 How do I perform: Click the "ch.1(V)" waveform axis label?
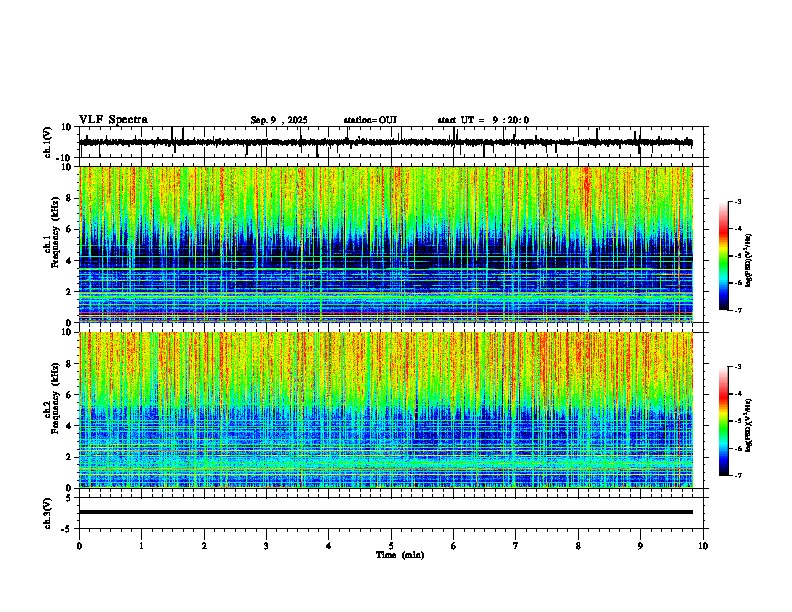pyautogui.click(x=48, y=142)
